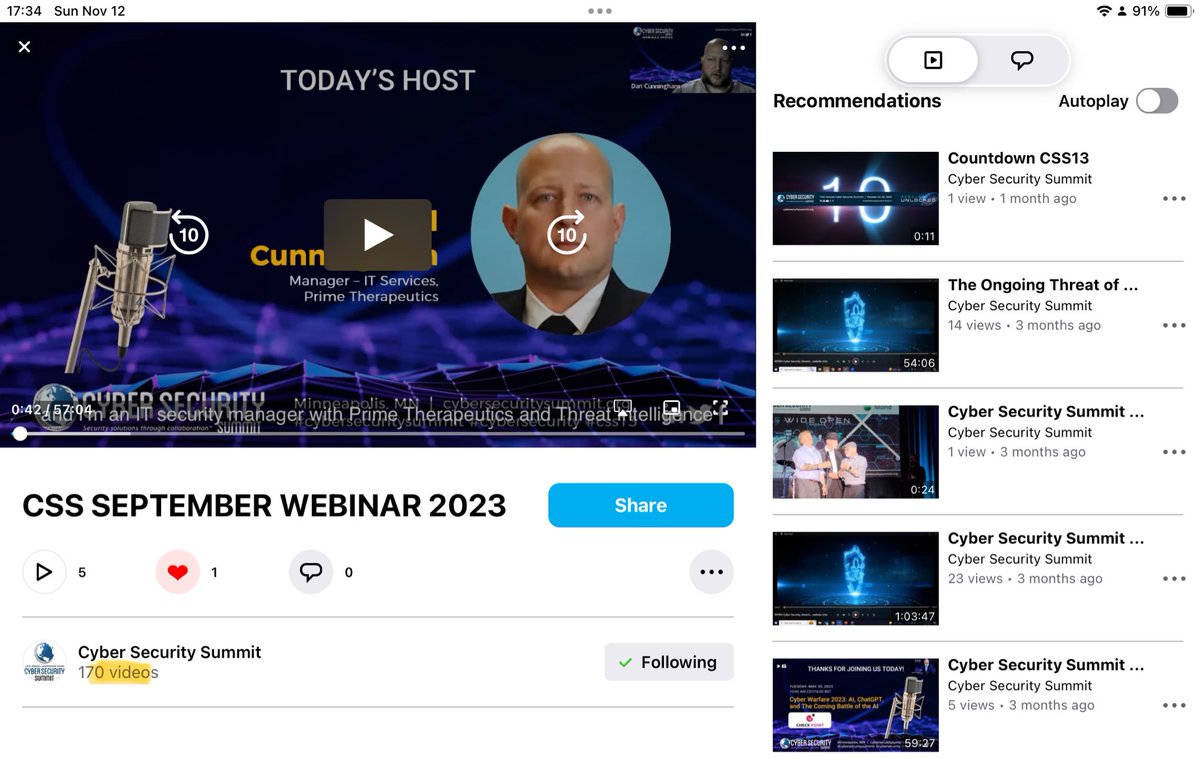Switch to the chat bubble tab

click(x=1021, y=60)
